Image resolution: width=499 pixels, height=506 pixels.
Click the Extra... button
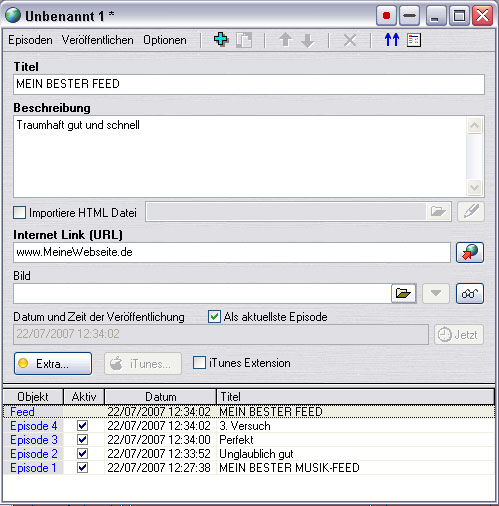53,364
